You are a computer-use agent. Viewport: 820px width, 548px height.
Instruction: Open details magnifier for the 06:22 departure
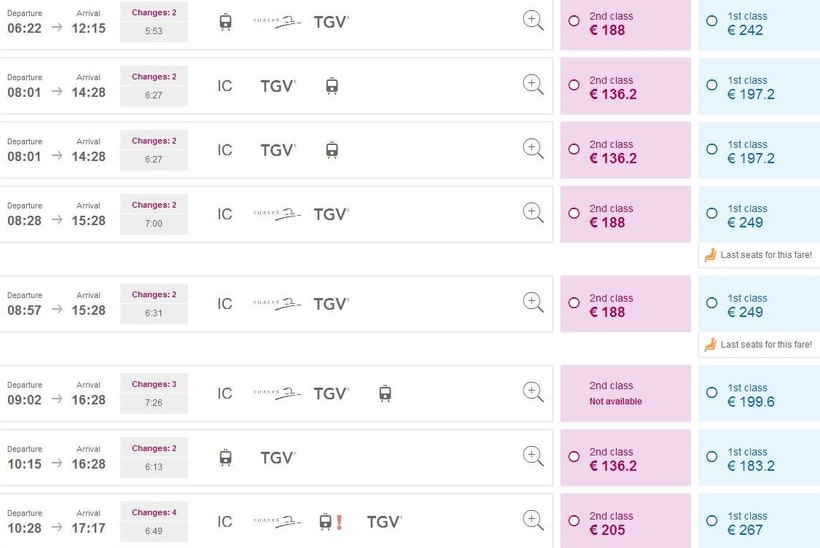[x=533, y=21]
